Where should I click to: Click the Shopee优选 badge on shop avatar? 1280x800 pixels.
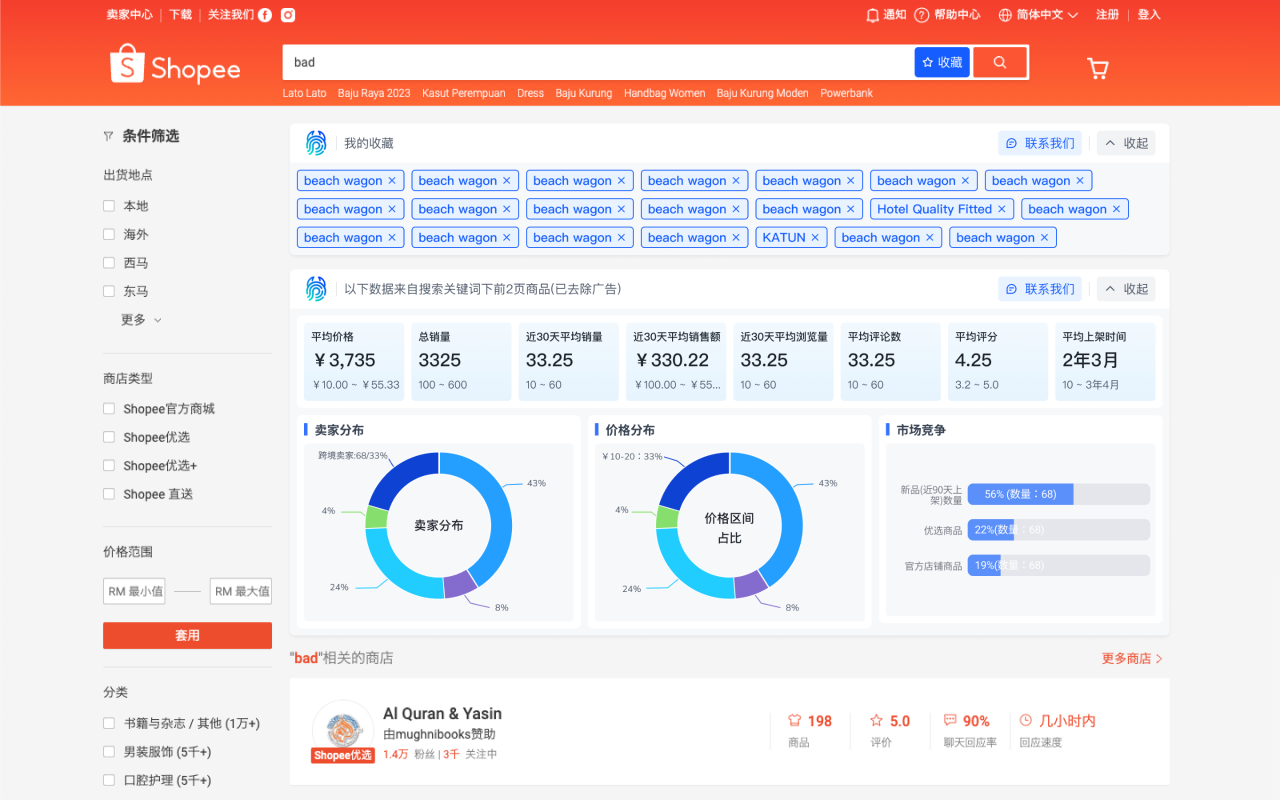(x=343, y=755)
